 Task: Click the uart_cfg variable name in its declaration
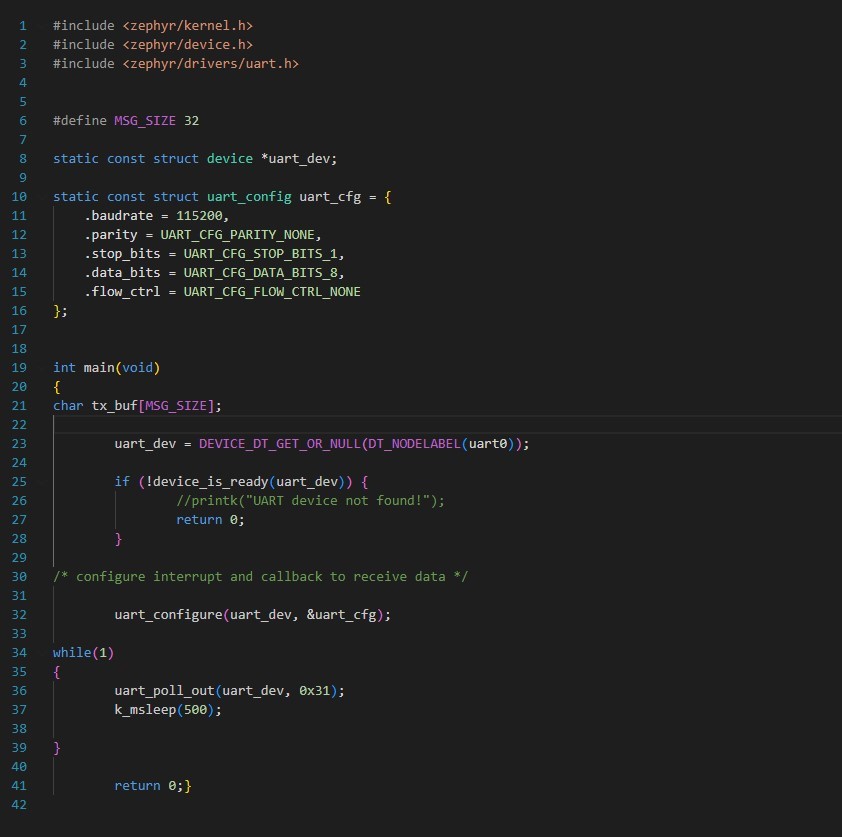click(330, 197)
